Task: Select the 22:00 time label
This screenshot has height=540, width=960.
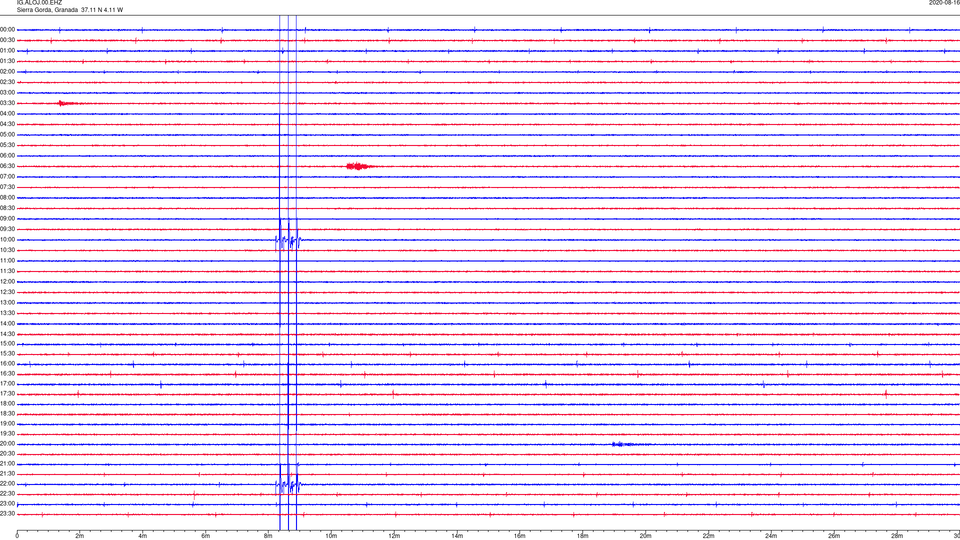Action: [x=7, y=484]
